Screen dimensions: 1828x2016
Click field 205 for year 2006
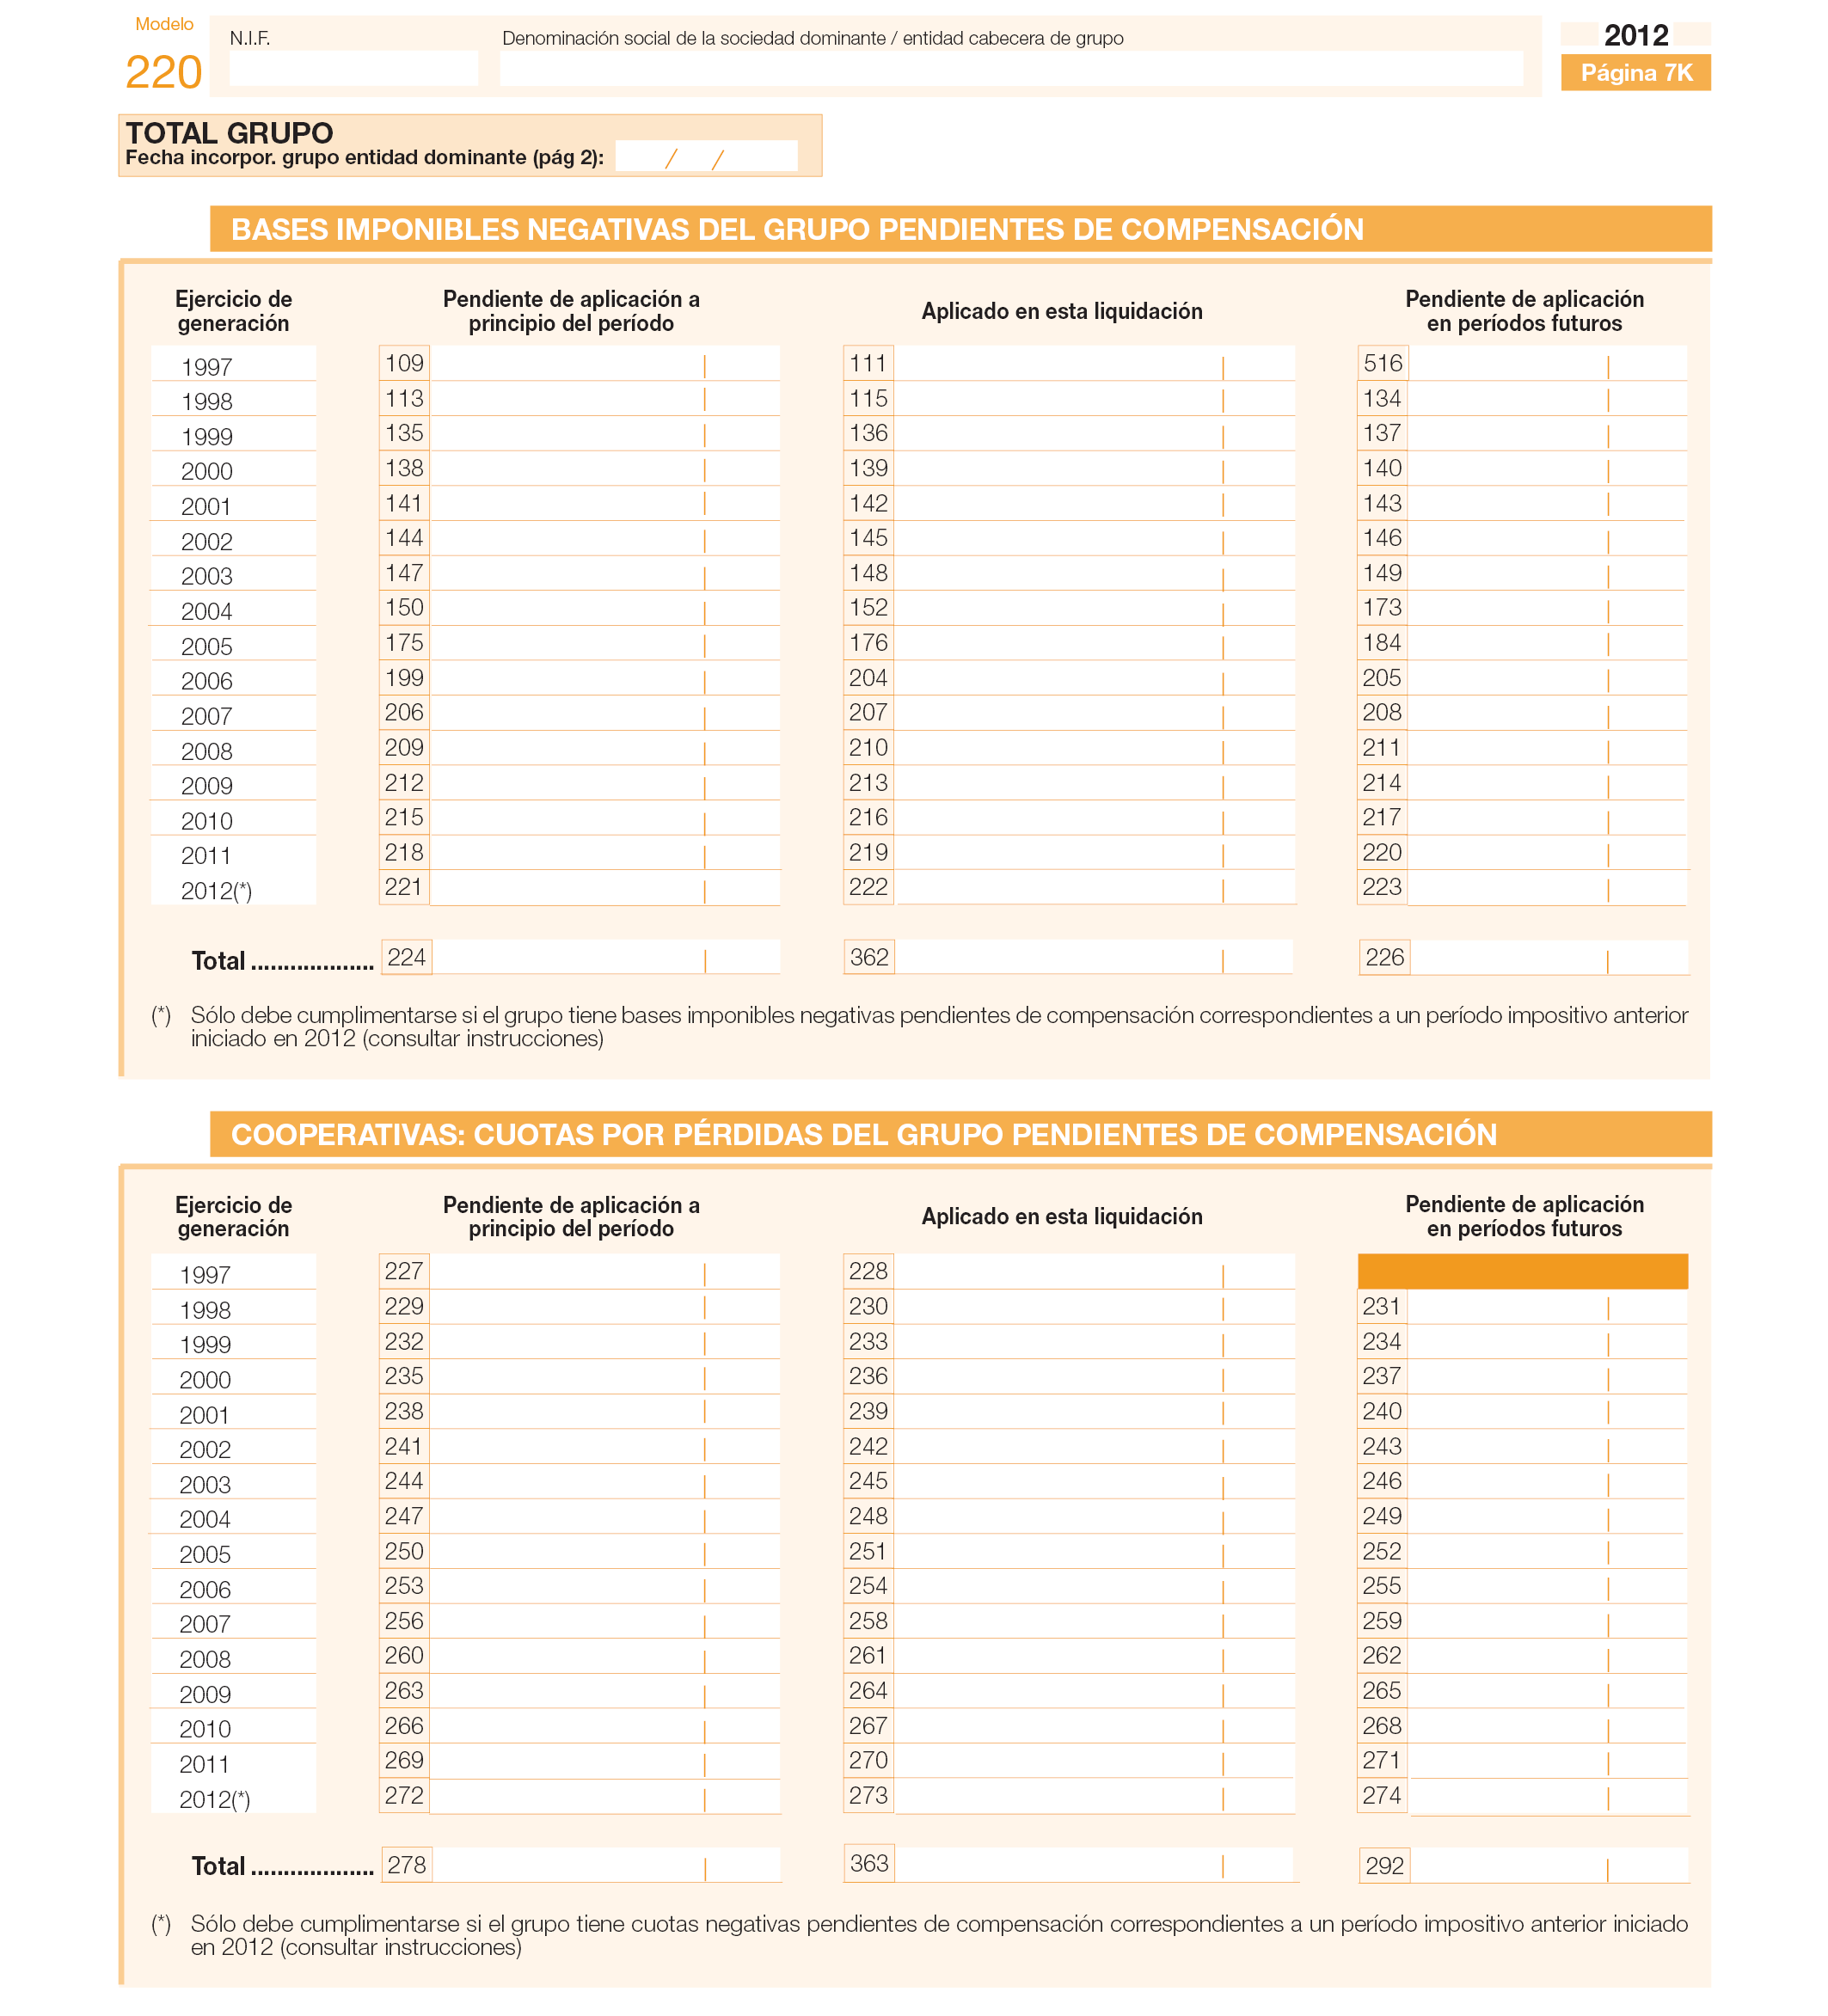(x=1547, y=678)
